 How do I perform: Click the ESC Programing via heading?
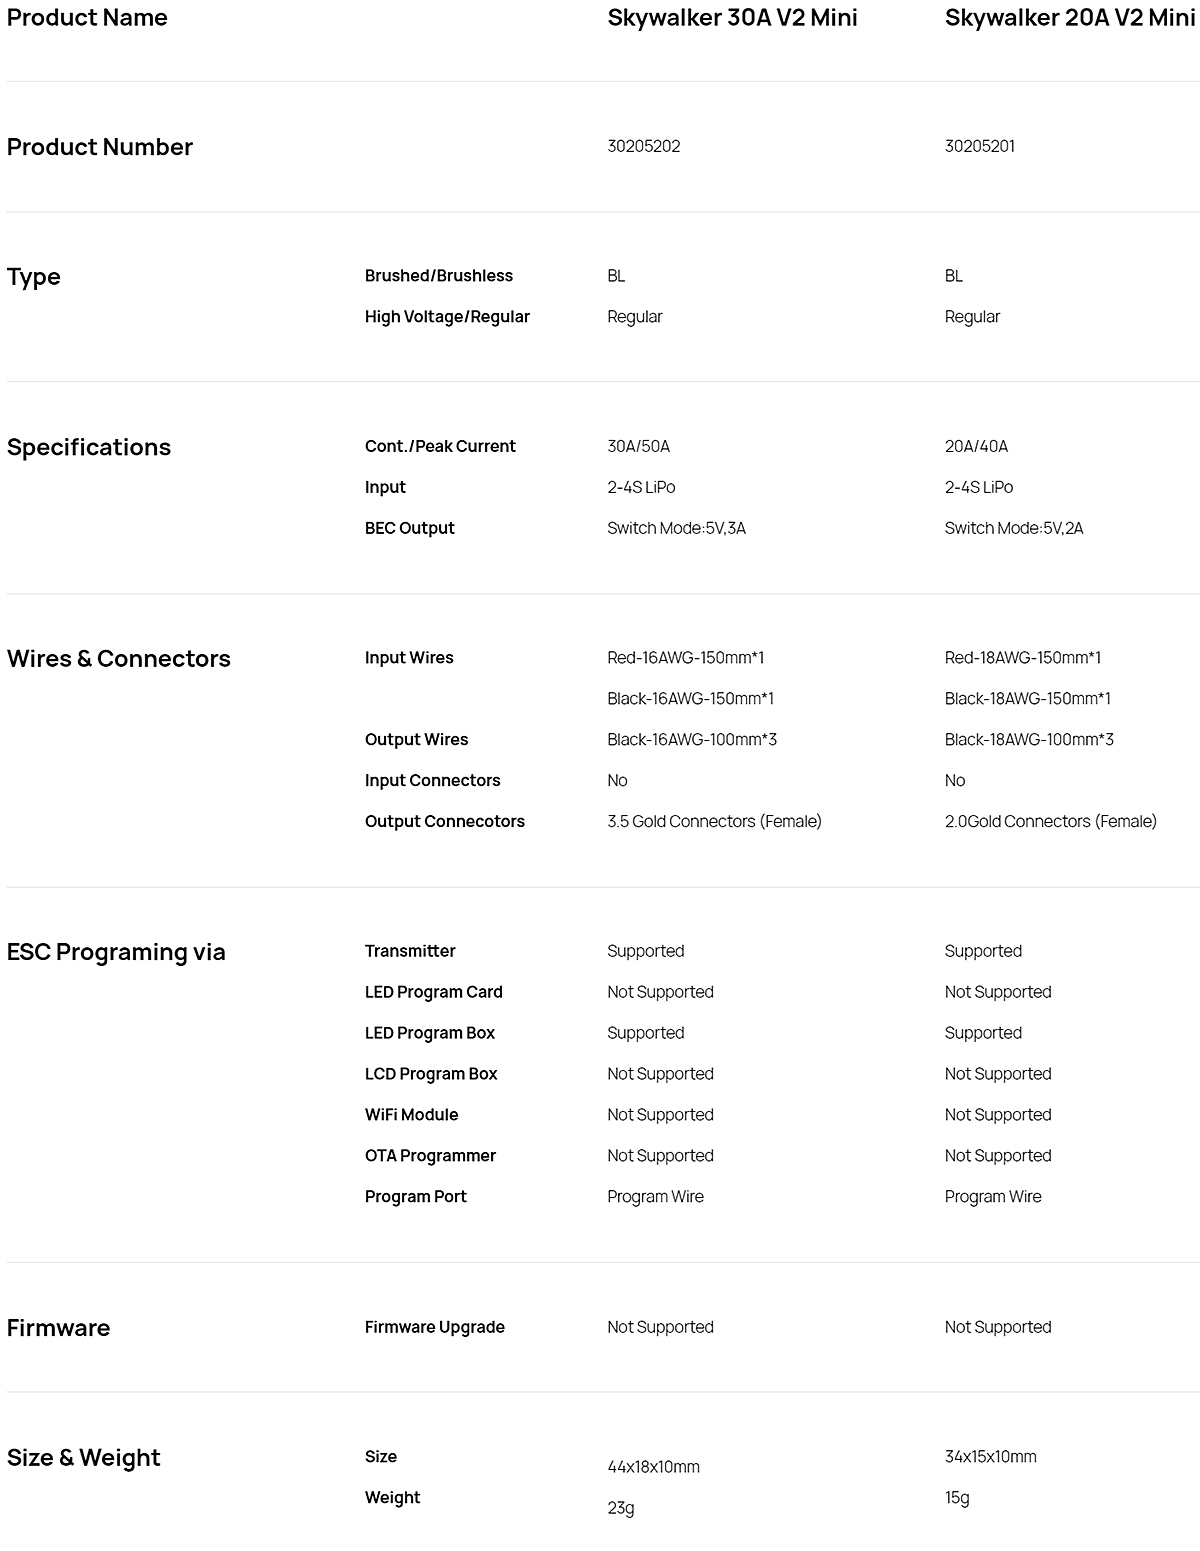(x=116, y=952)
